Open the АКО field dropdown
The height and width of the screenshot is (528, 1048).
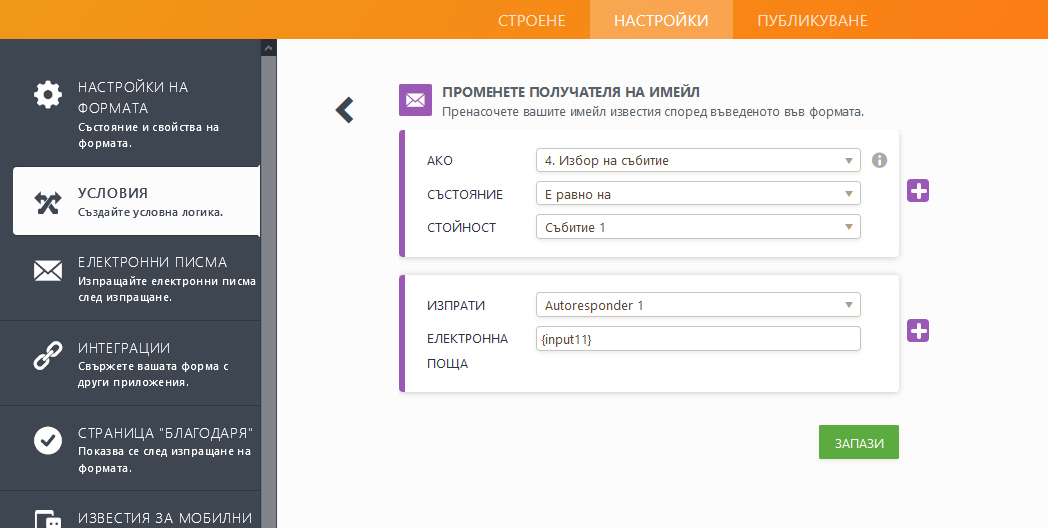698,160
